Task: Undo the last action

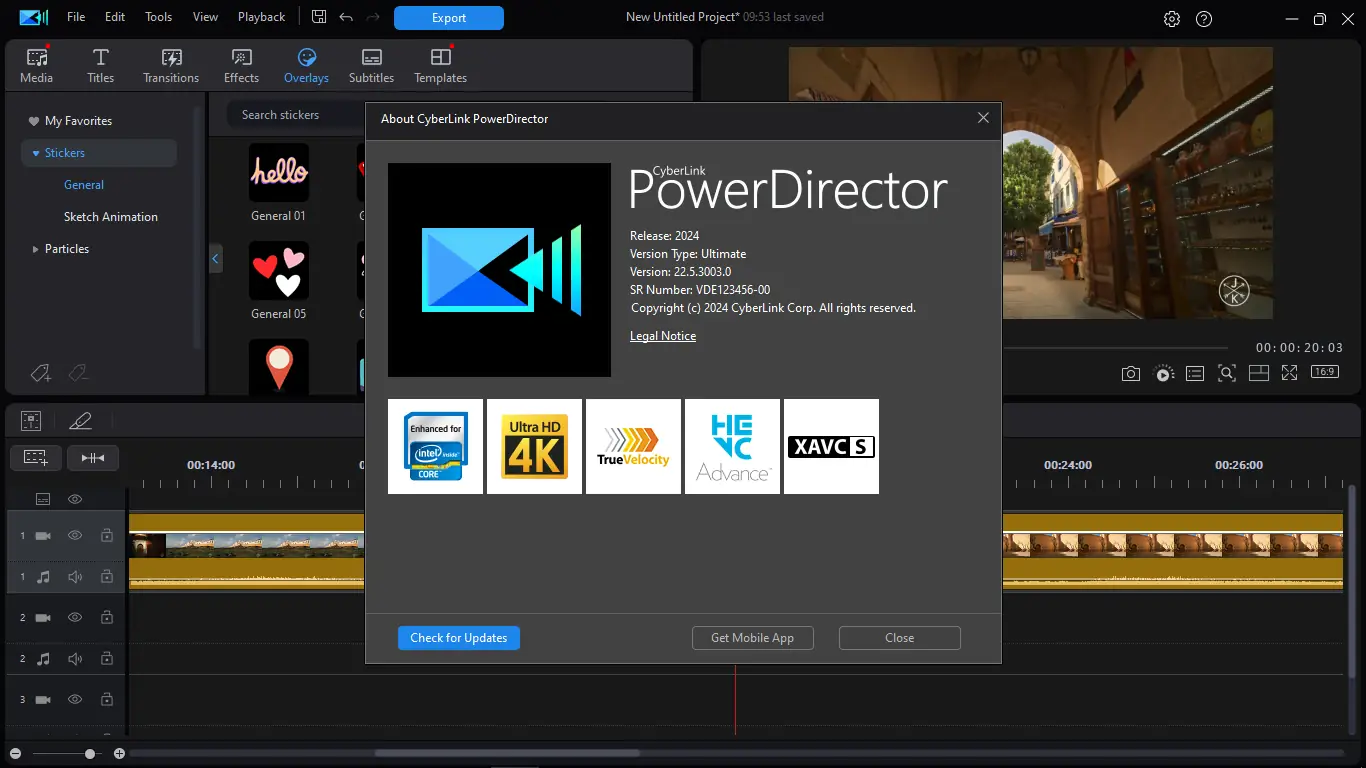Action: [346, 17]
